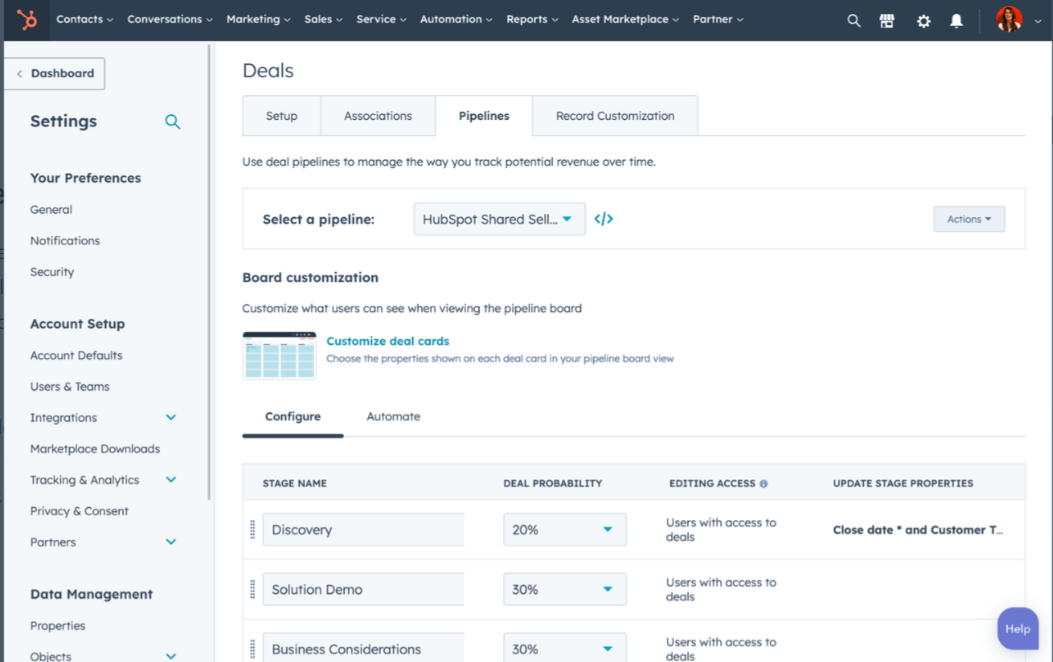Open Solution Demo's 30% probability dropdown
Viewport: 1053px width, 662px height.
(x=565, y=589)
